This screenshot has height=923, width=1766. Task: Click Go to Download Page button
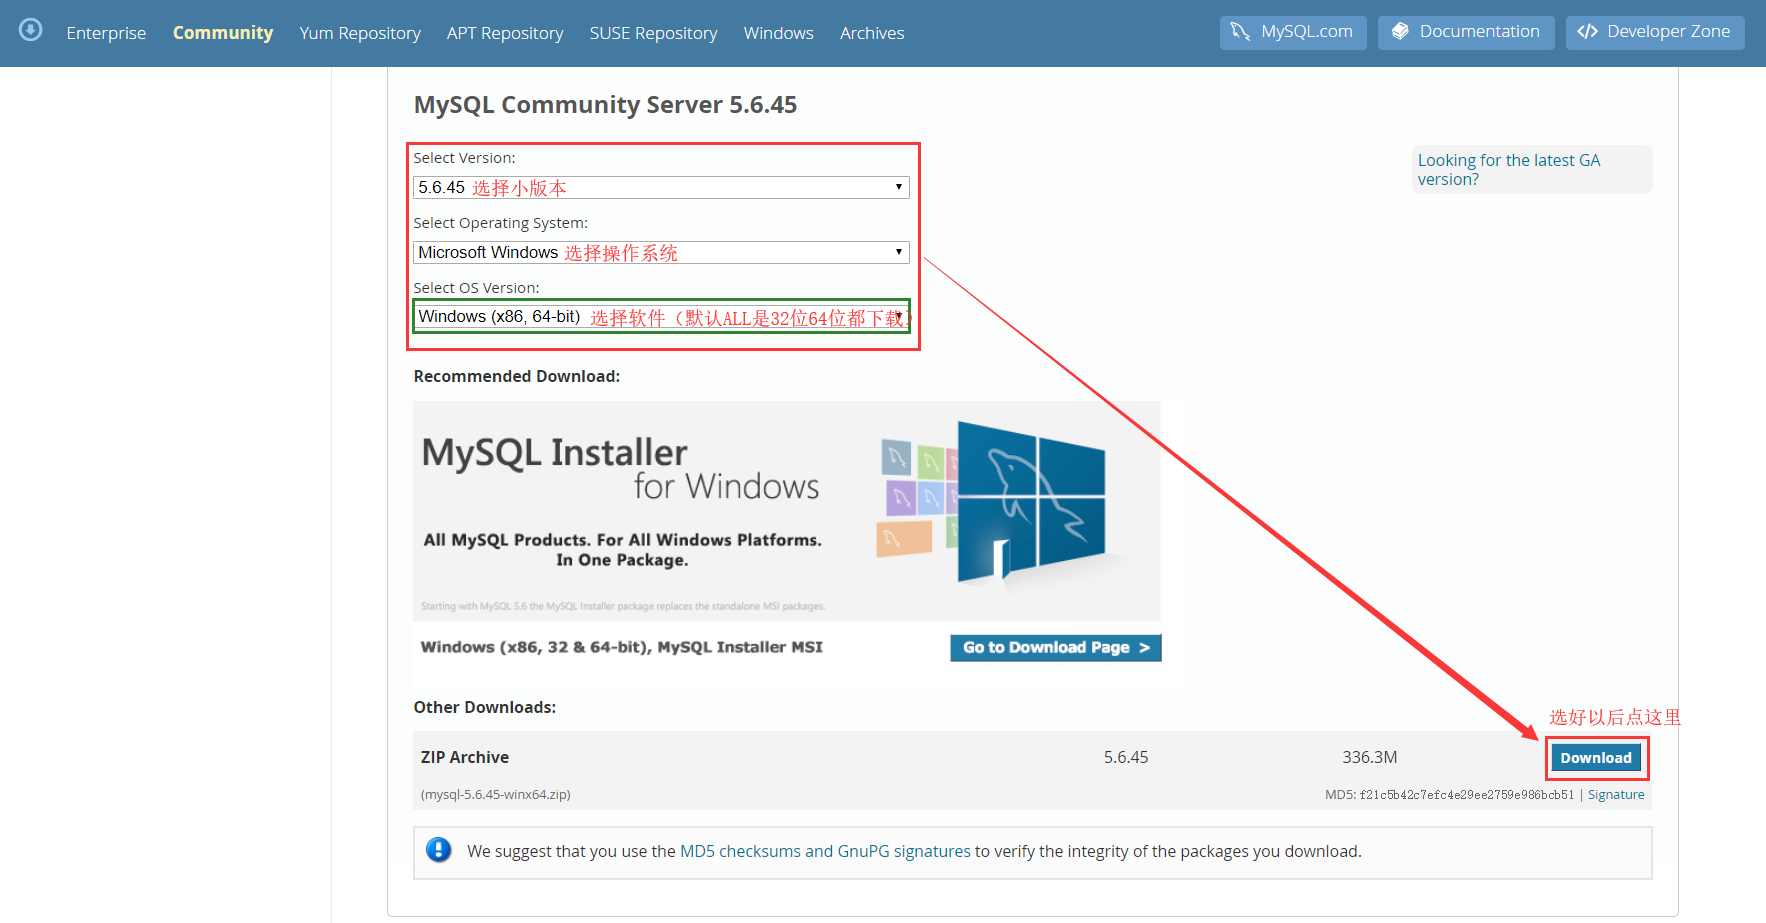click(1056, 648)
